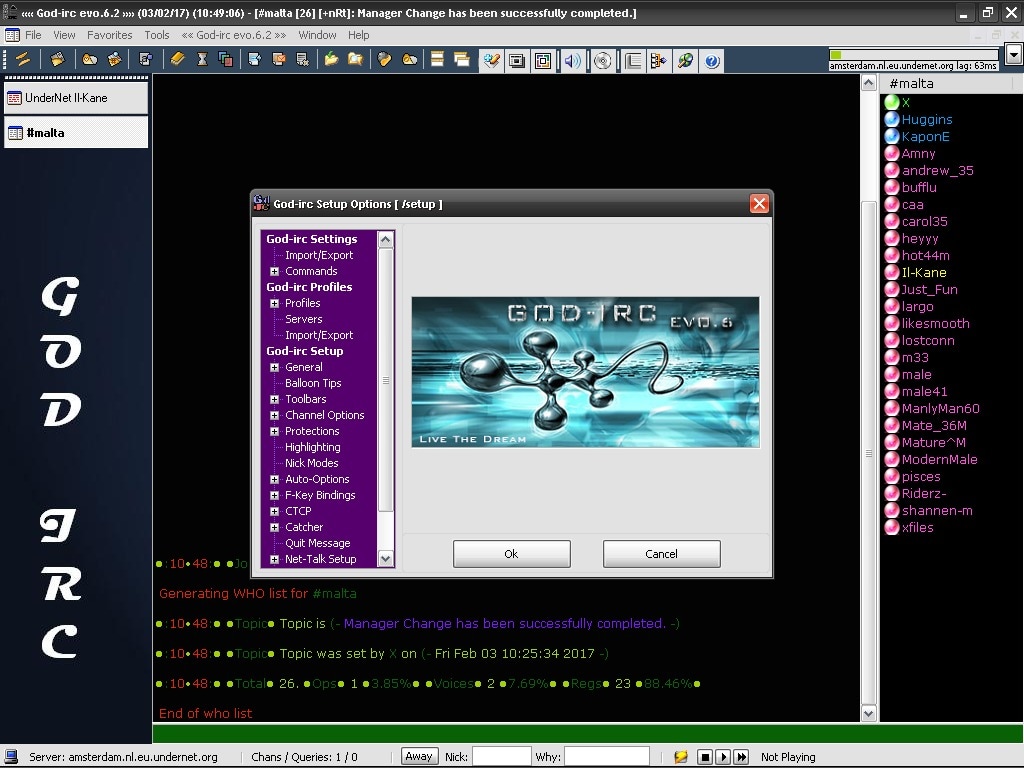
Task: Dismiss setup with the Cancel button
Action: pyautogui.click(x=662, y=554)
